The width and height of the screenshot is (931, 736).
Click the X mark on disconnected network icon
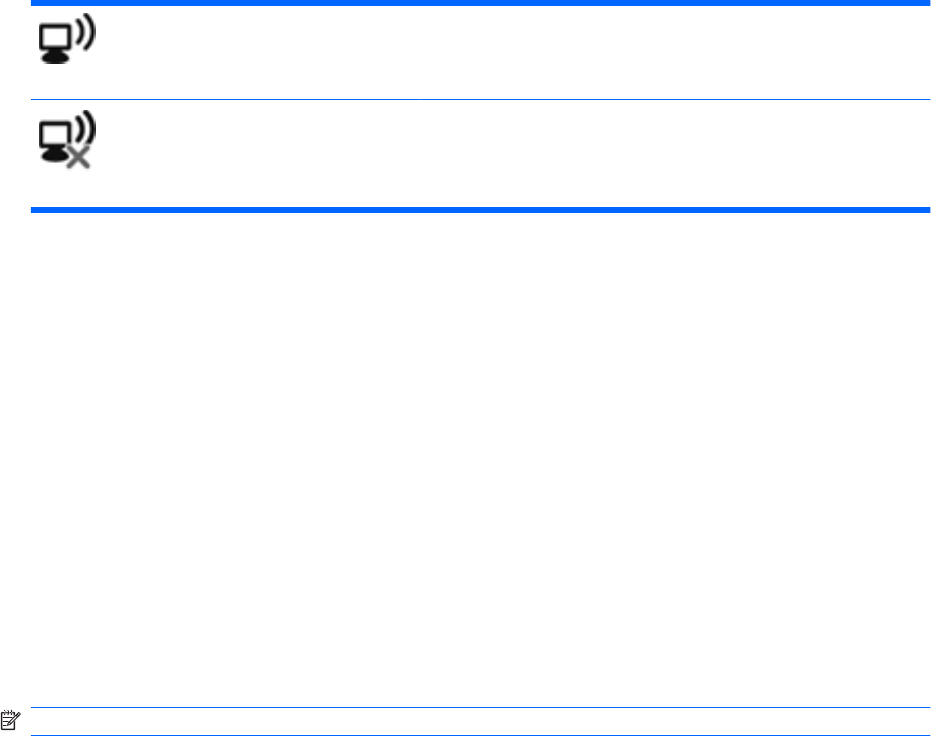click(77, 158)
